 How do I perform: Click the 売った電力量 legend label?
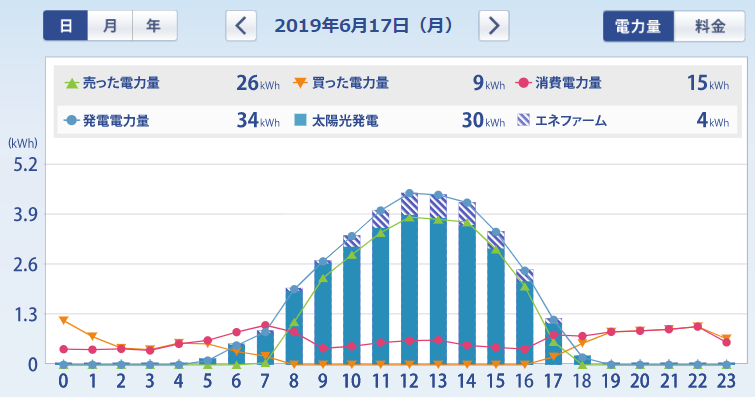click(121, 83)
